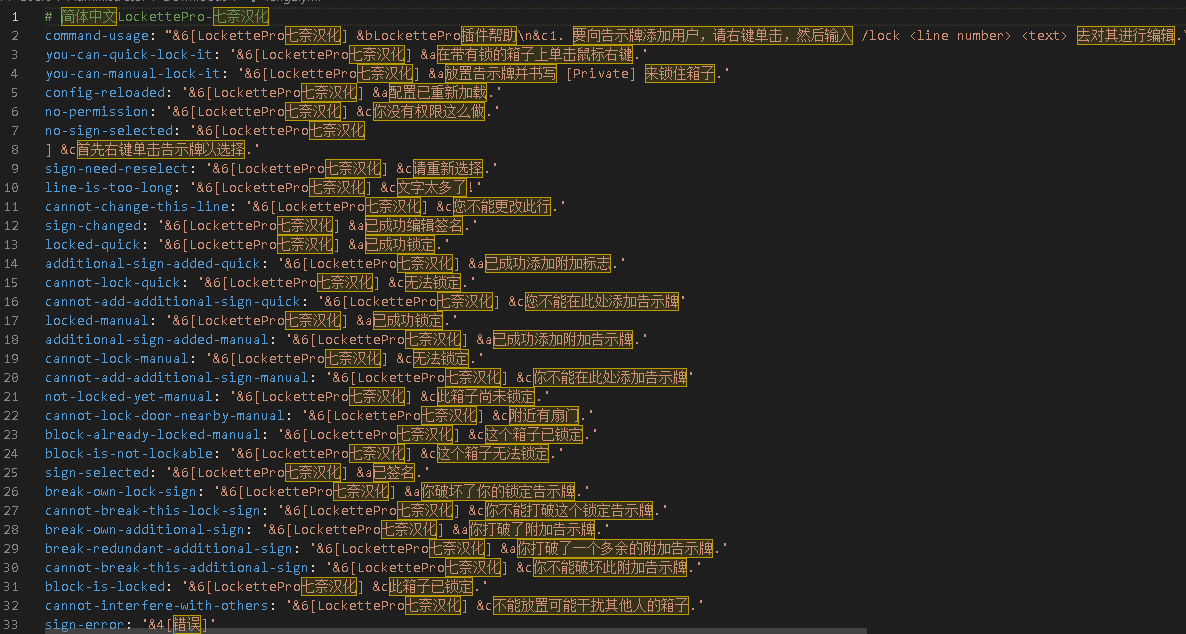Select the key 'you-can-manual-lock-it'

coord(132,73)
